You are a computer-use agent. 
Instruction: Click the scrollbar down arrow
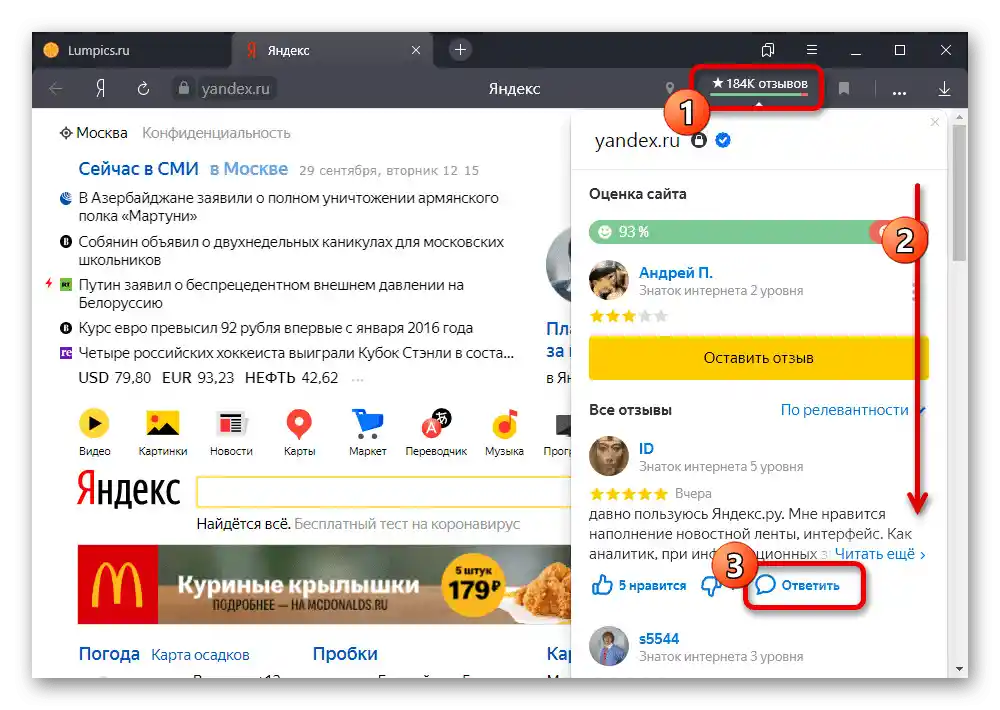click(959, 669)
